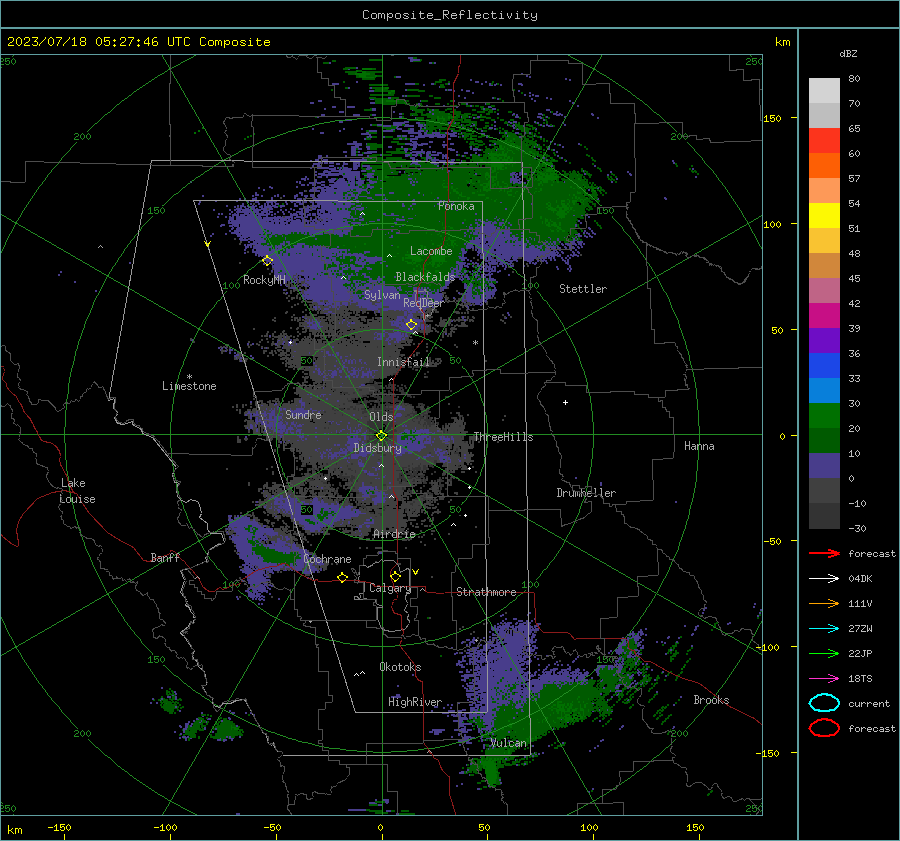This screenshot has width=900, height=841.
Task: Click the ThreeHills city label
Action: (503, 437)
